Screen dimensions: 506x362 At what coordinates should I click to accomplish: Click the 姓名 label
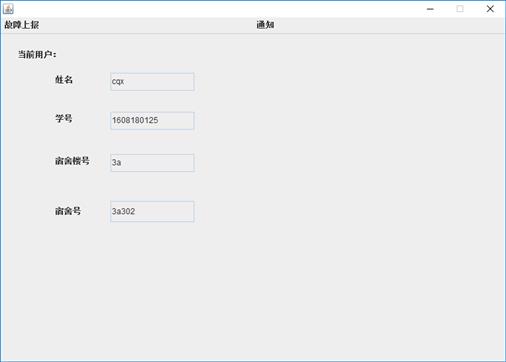64,80
